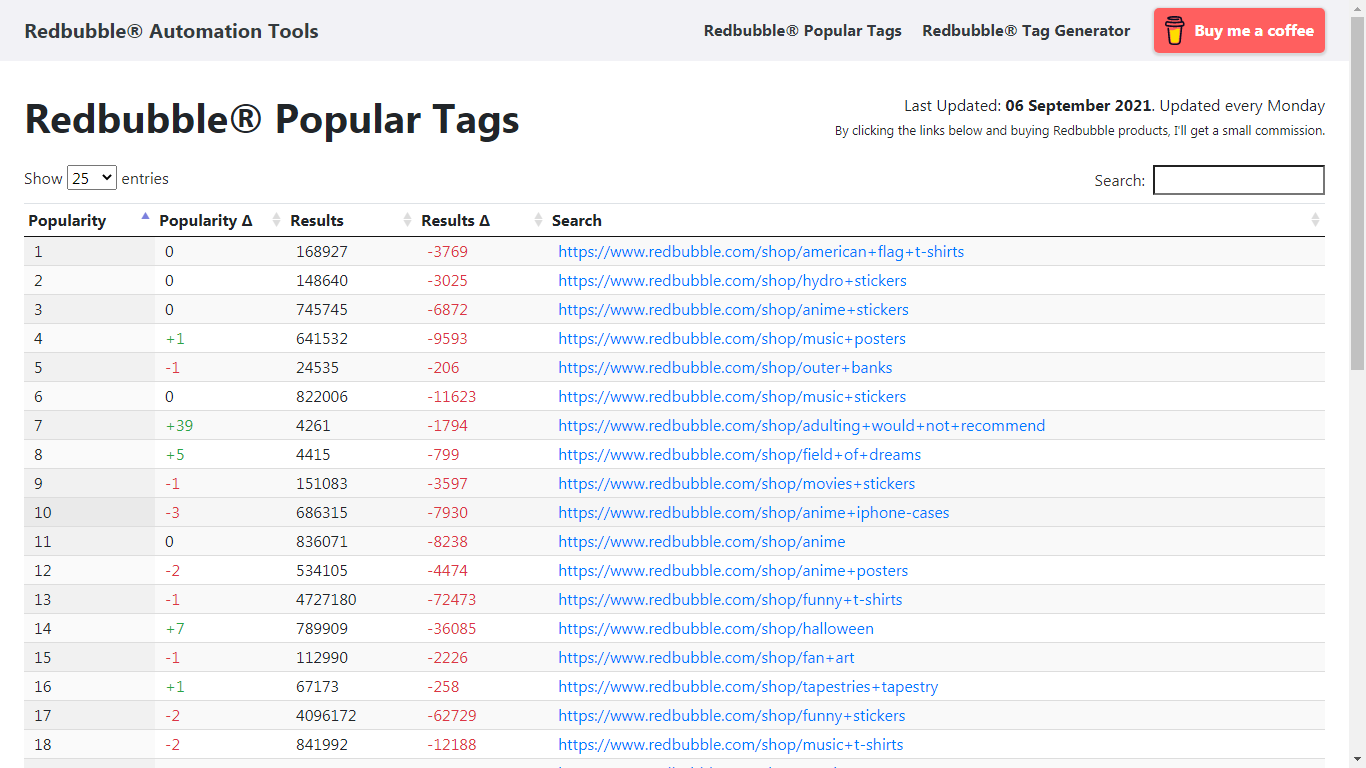Open american+flag+t-shirts link

(x=761, y=252)
